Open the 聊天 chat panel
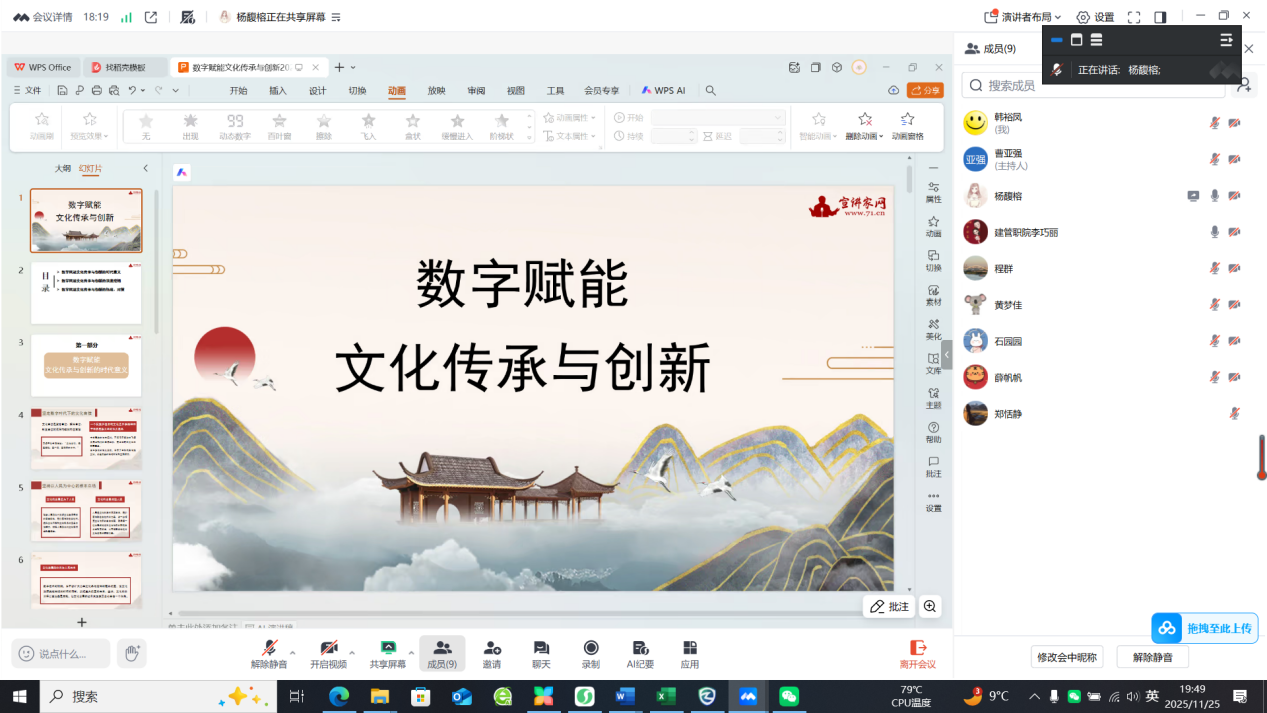The image size is (1267, 713). (541, 653)
